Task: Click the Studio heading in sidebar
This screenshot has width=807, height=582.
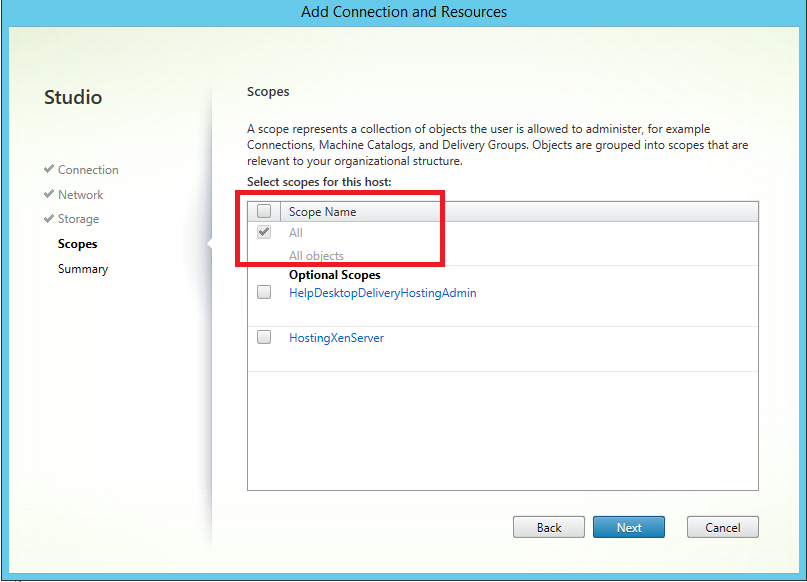Action: 73,98
